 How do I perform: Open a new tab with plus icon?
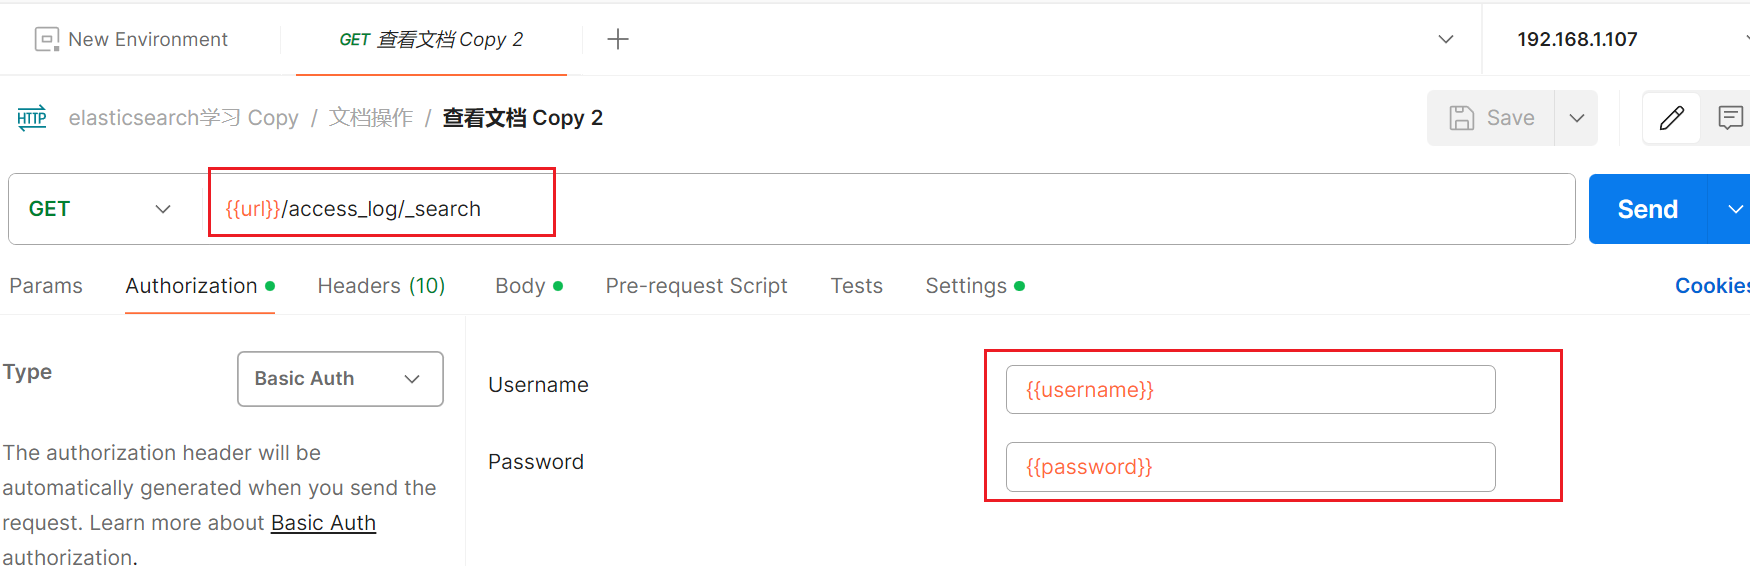pos(618,39)
